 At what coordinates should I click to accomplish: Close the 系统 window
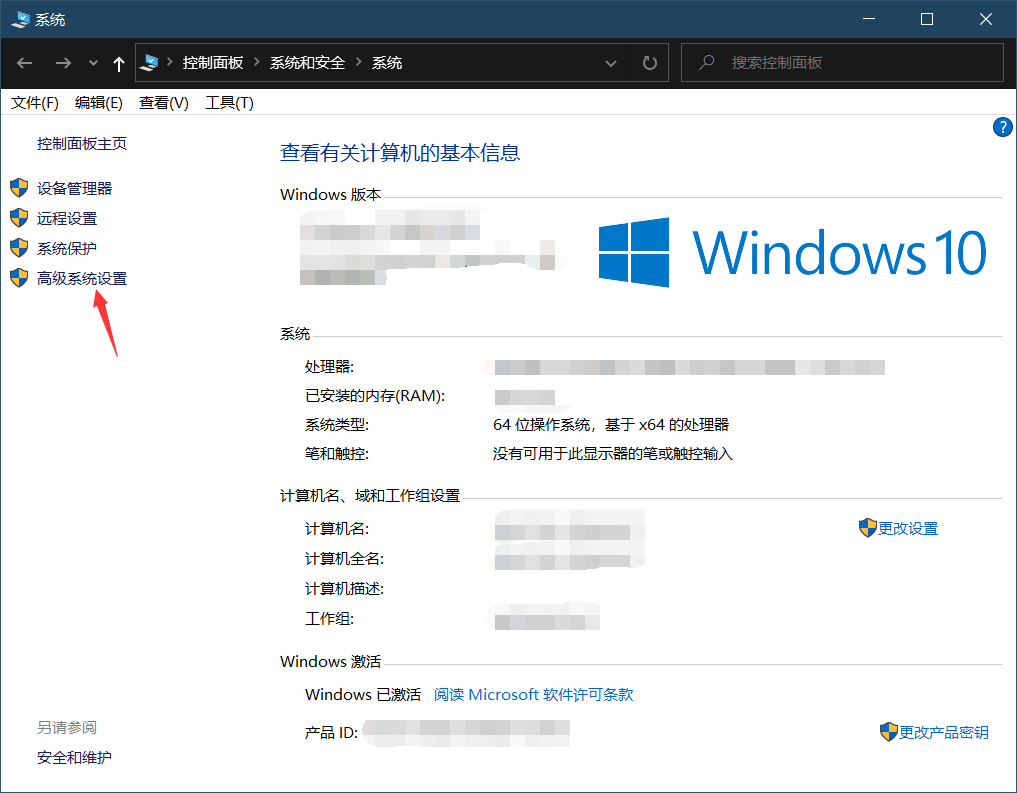(986, 19)
